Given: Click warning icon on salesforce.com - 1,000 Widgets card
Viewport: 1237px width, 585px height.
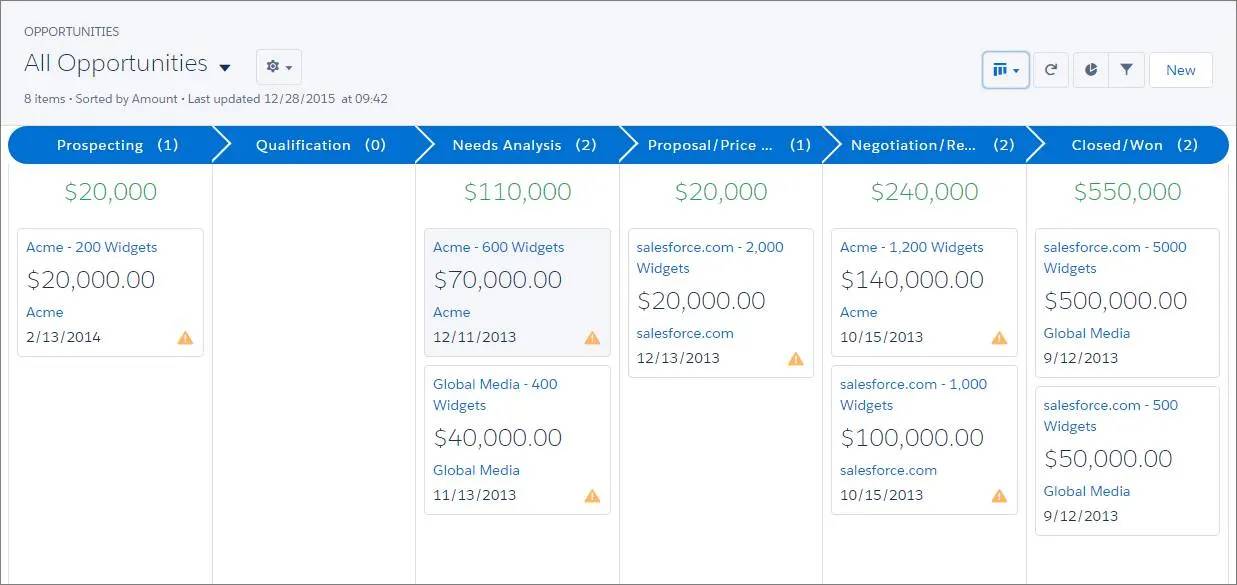Looking at the screenshot, I should pyautogui.click(x=999, y=495).
